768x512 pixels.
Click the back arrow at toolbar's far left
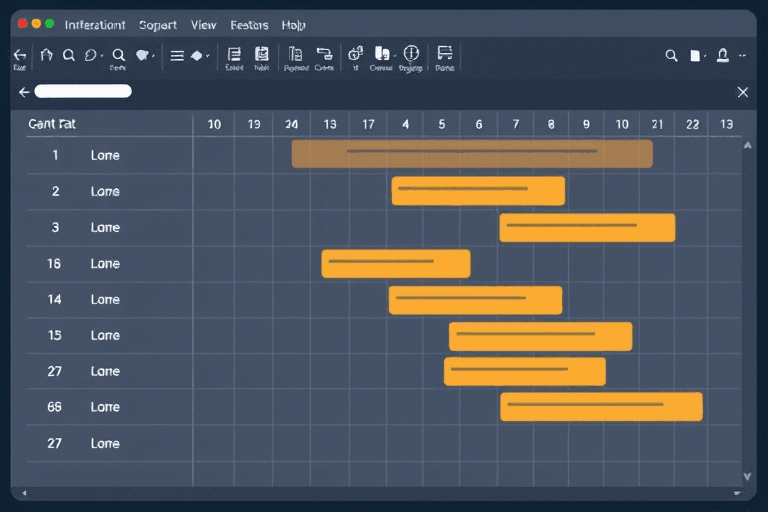pos(19,55)
